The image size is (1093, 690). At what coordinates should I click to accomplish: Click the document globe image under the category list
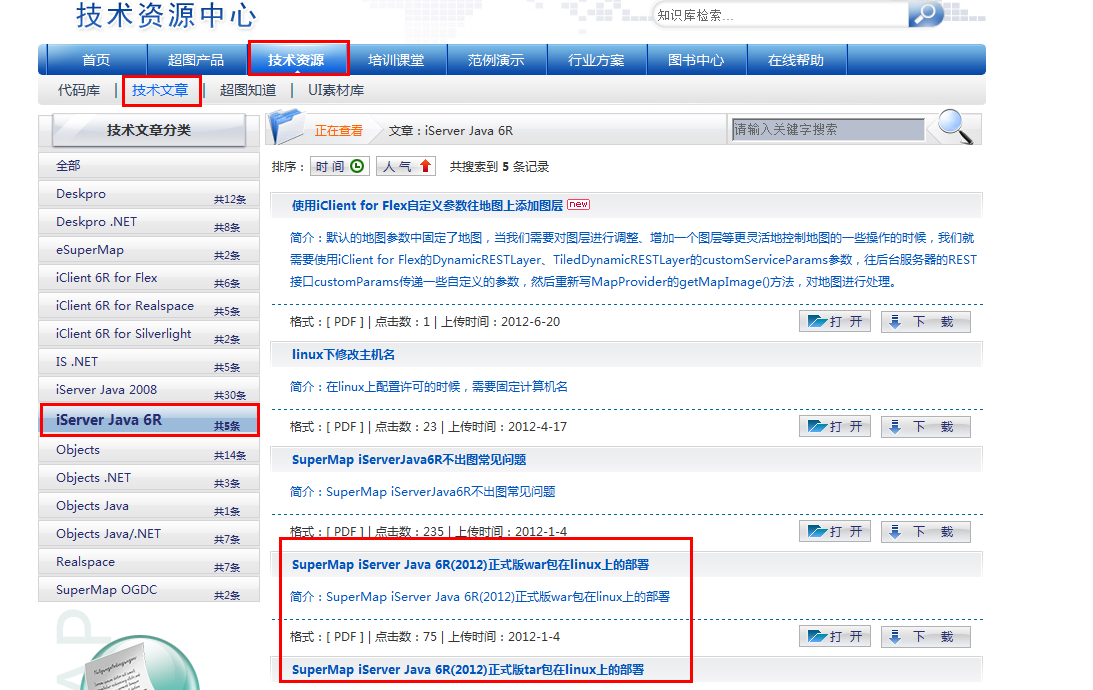click(139, 662)
